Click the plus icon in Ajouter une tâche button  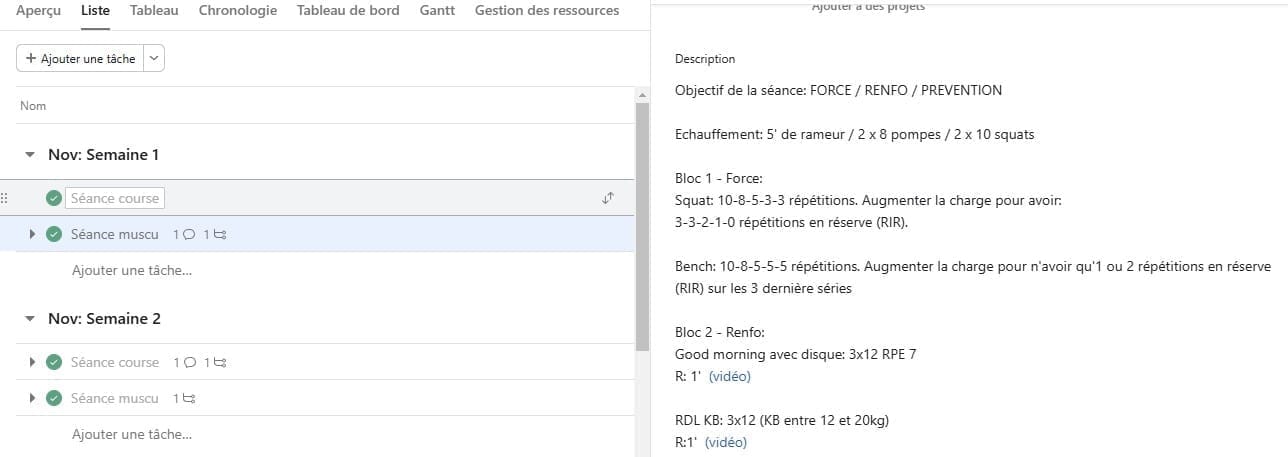click(x=31, y=59)
